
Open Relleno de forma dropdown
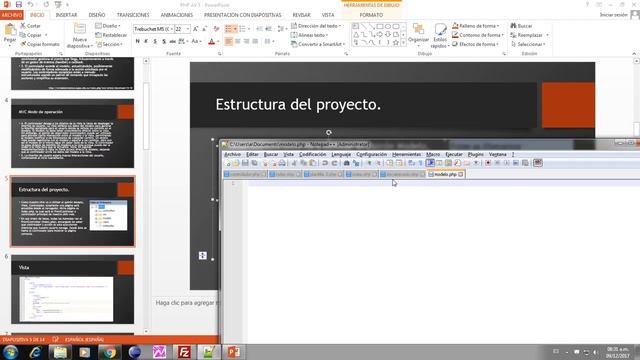[x=476, y=26]
